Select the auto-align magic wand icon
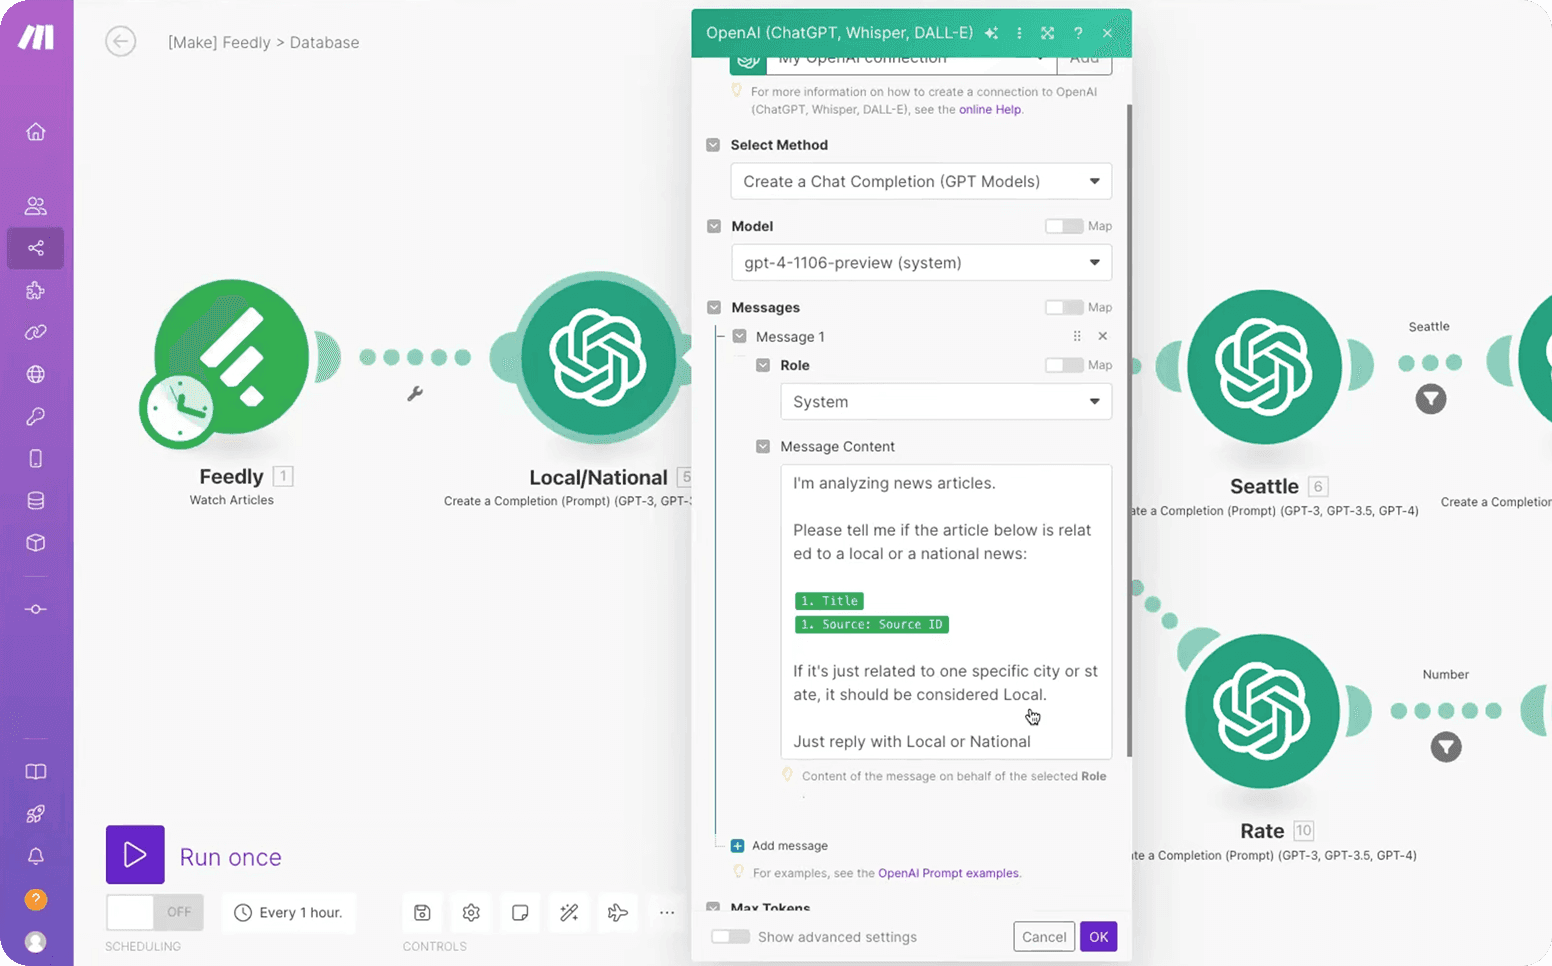This screenshot has width=1552, height=966. tap(569, 912)
